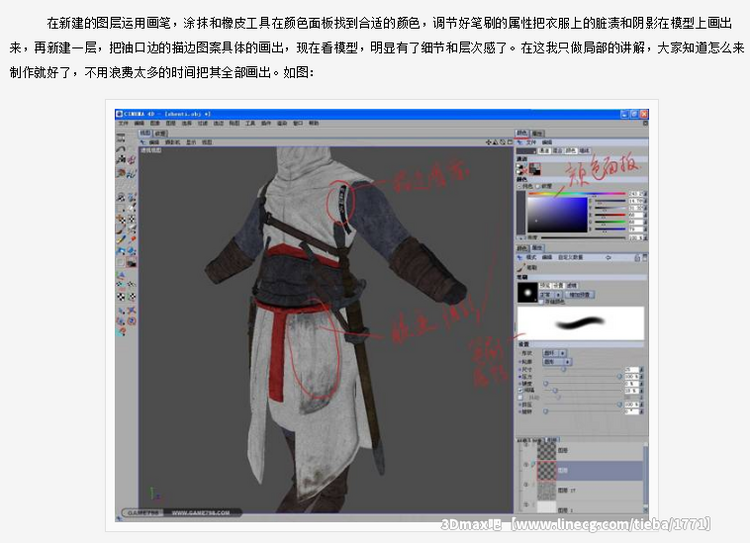Open the 窗口 window menu
750x543 pixels.
(x=298, y=123)
